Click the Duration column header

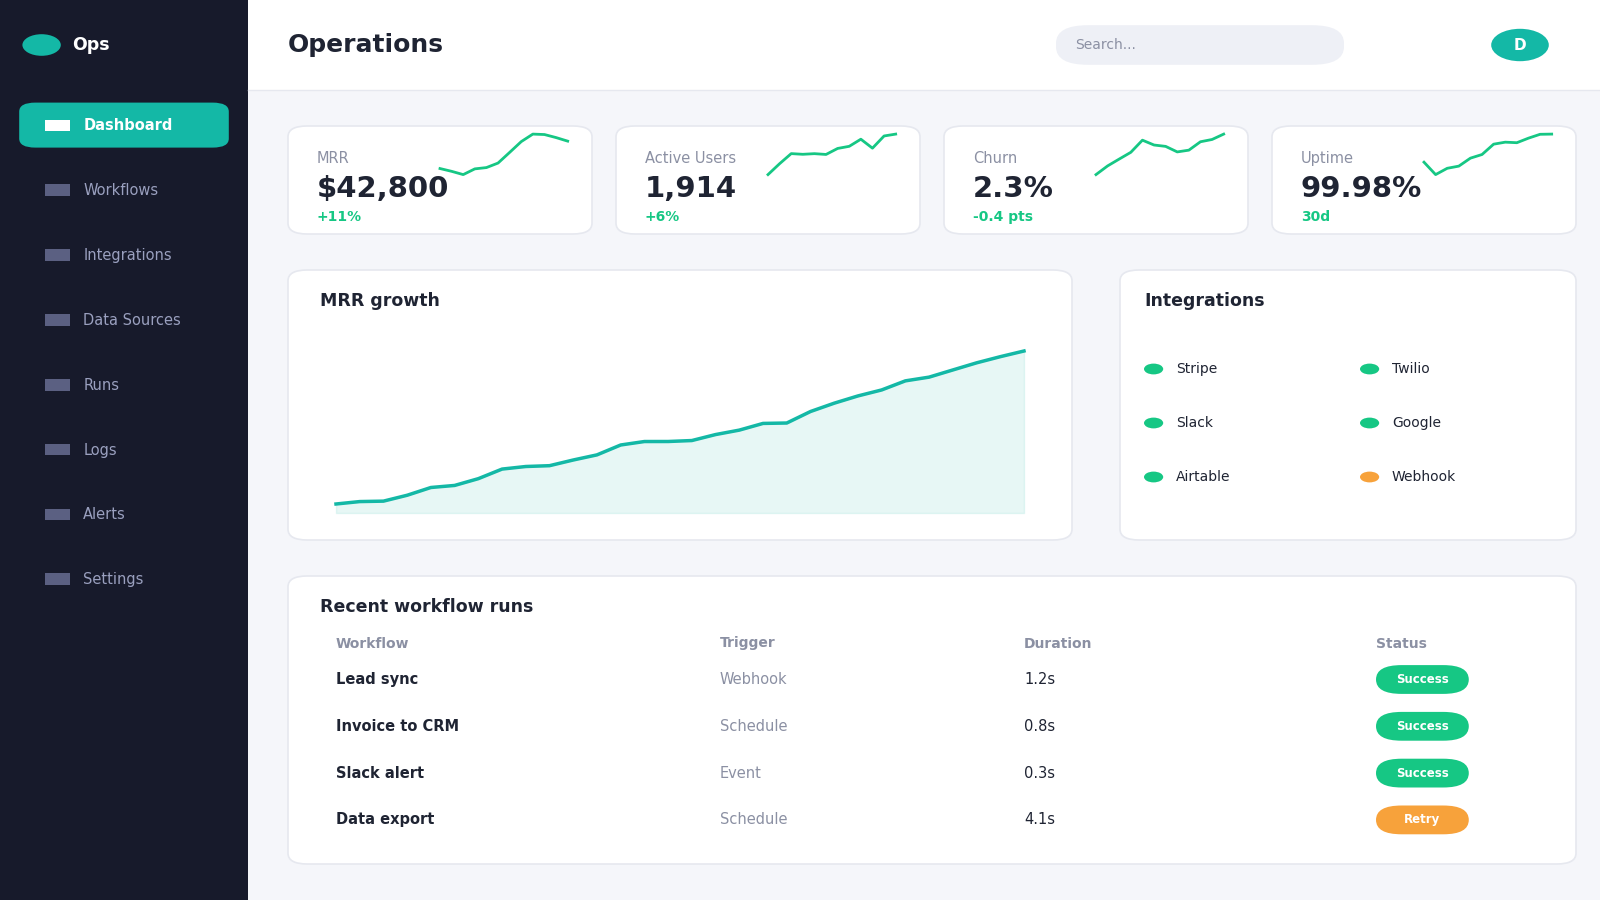tap(1057, 644)
